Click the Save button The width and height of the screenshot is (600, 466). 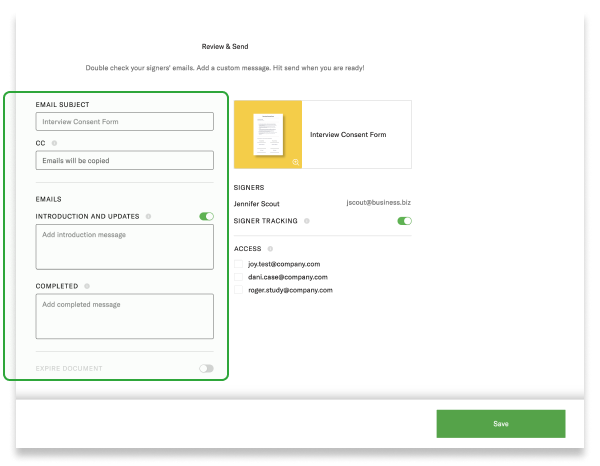[501, 424]
